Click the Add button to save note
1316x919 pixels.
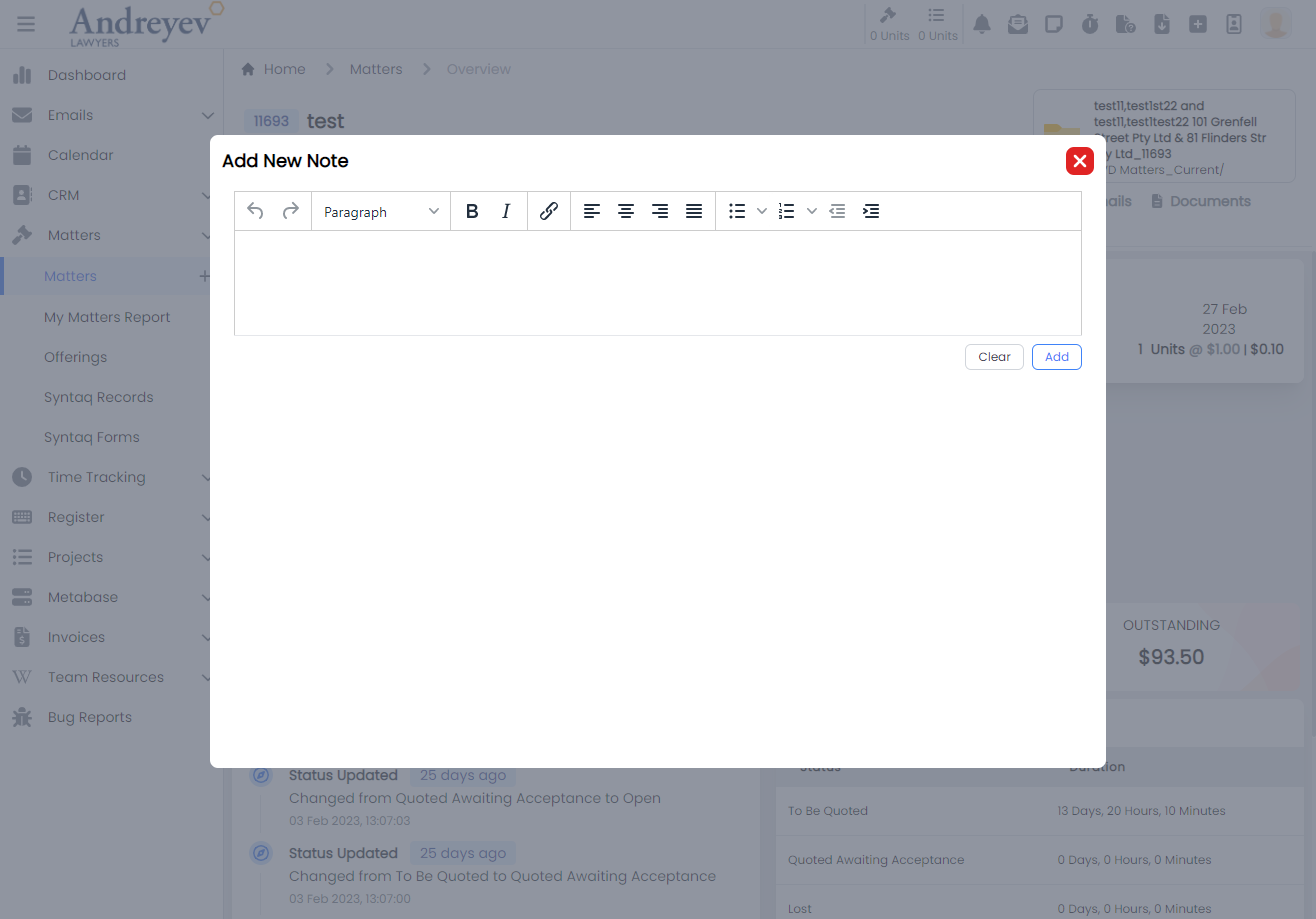1056,357
